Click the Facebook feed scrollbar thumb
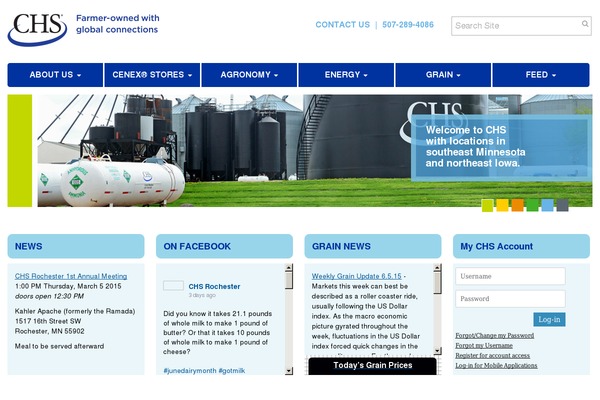 coord(289,280)
